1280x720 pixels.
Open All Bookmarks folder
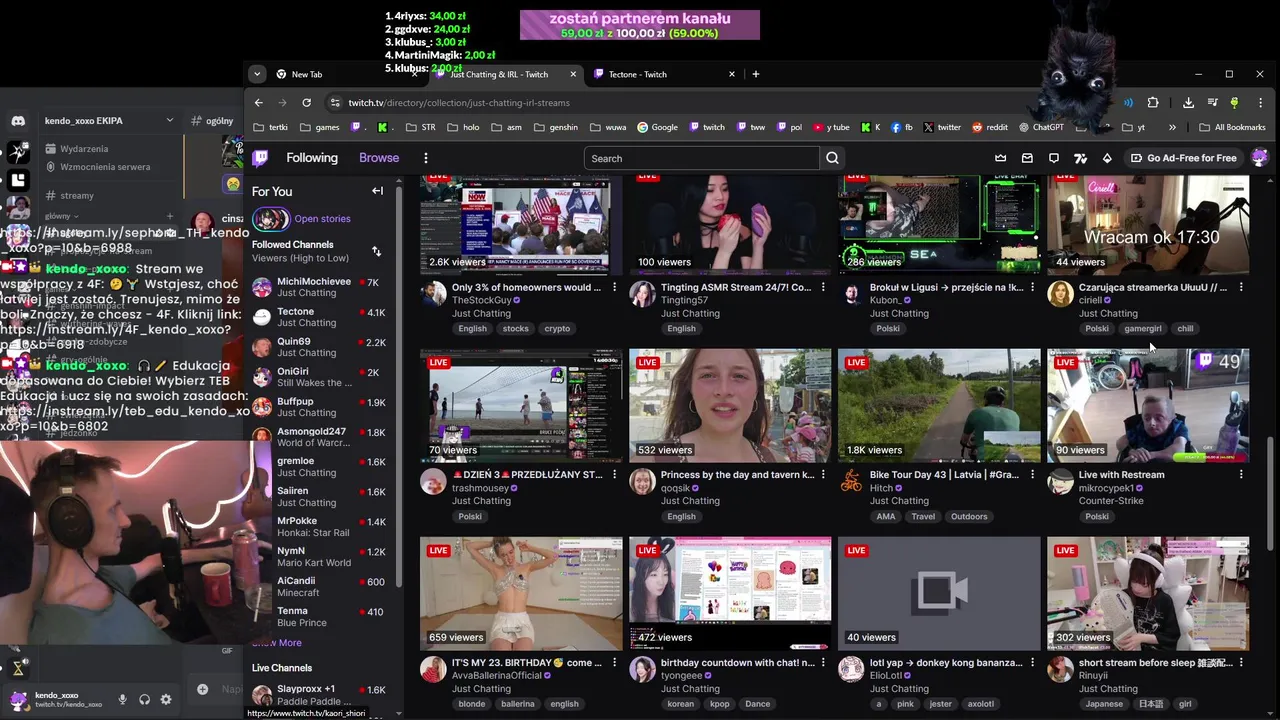[1232, 127]
